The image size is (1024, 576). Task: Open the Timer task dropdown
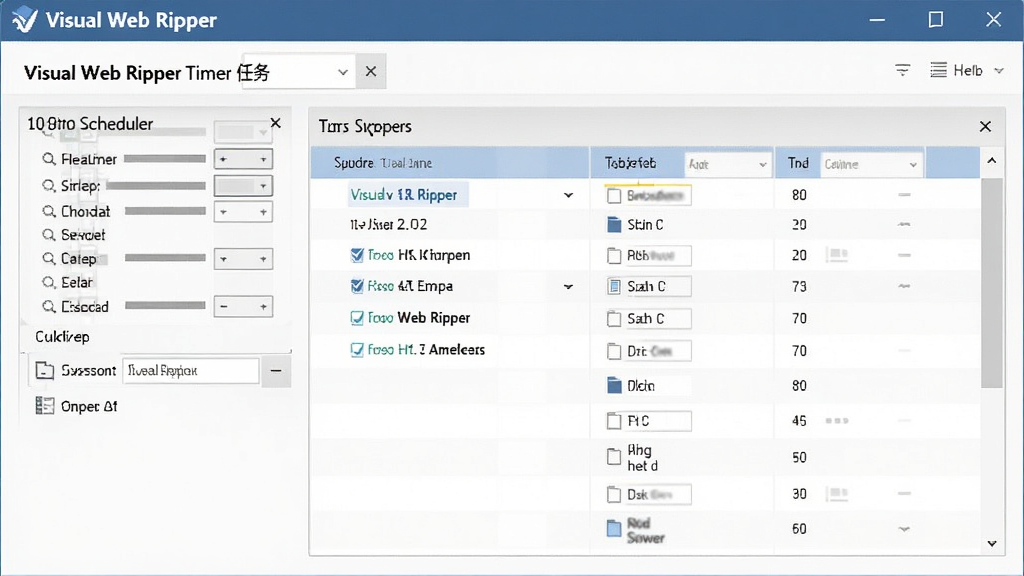point(342,72)
